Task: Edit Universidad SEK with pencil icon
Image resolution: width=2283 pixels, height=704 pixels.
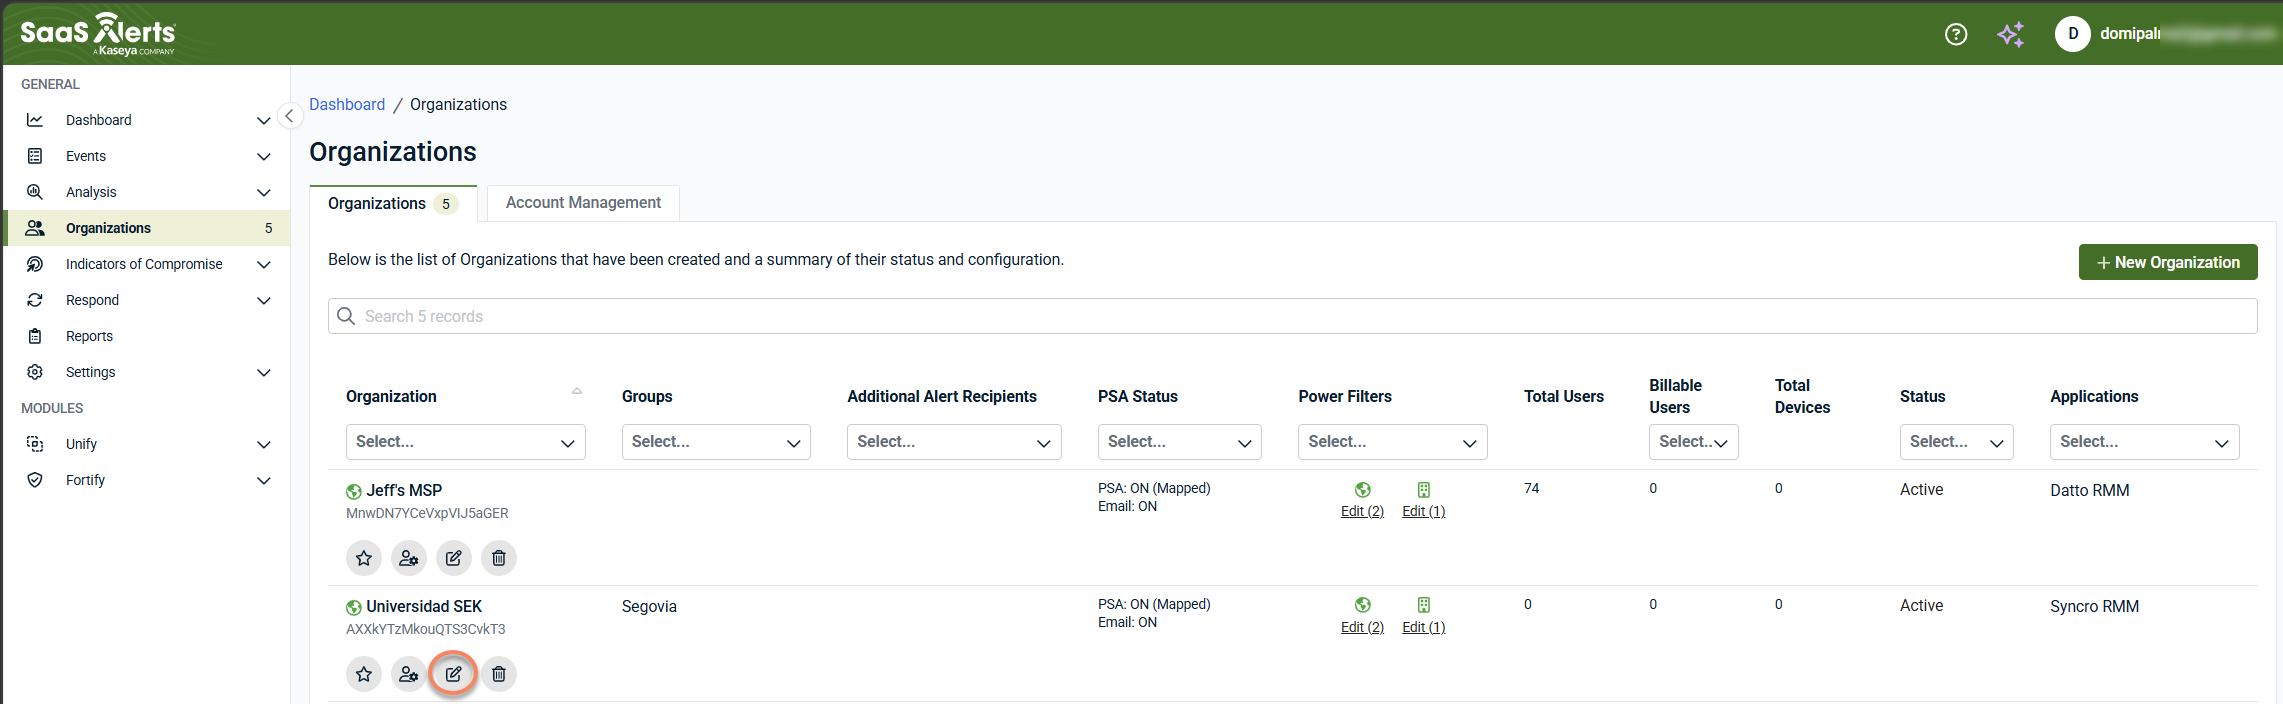Action: pyautogui.click(x=454, y=674)
